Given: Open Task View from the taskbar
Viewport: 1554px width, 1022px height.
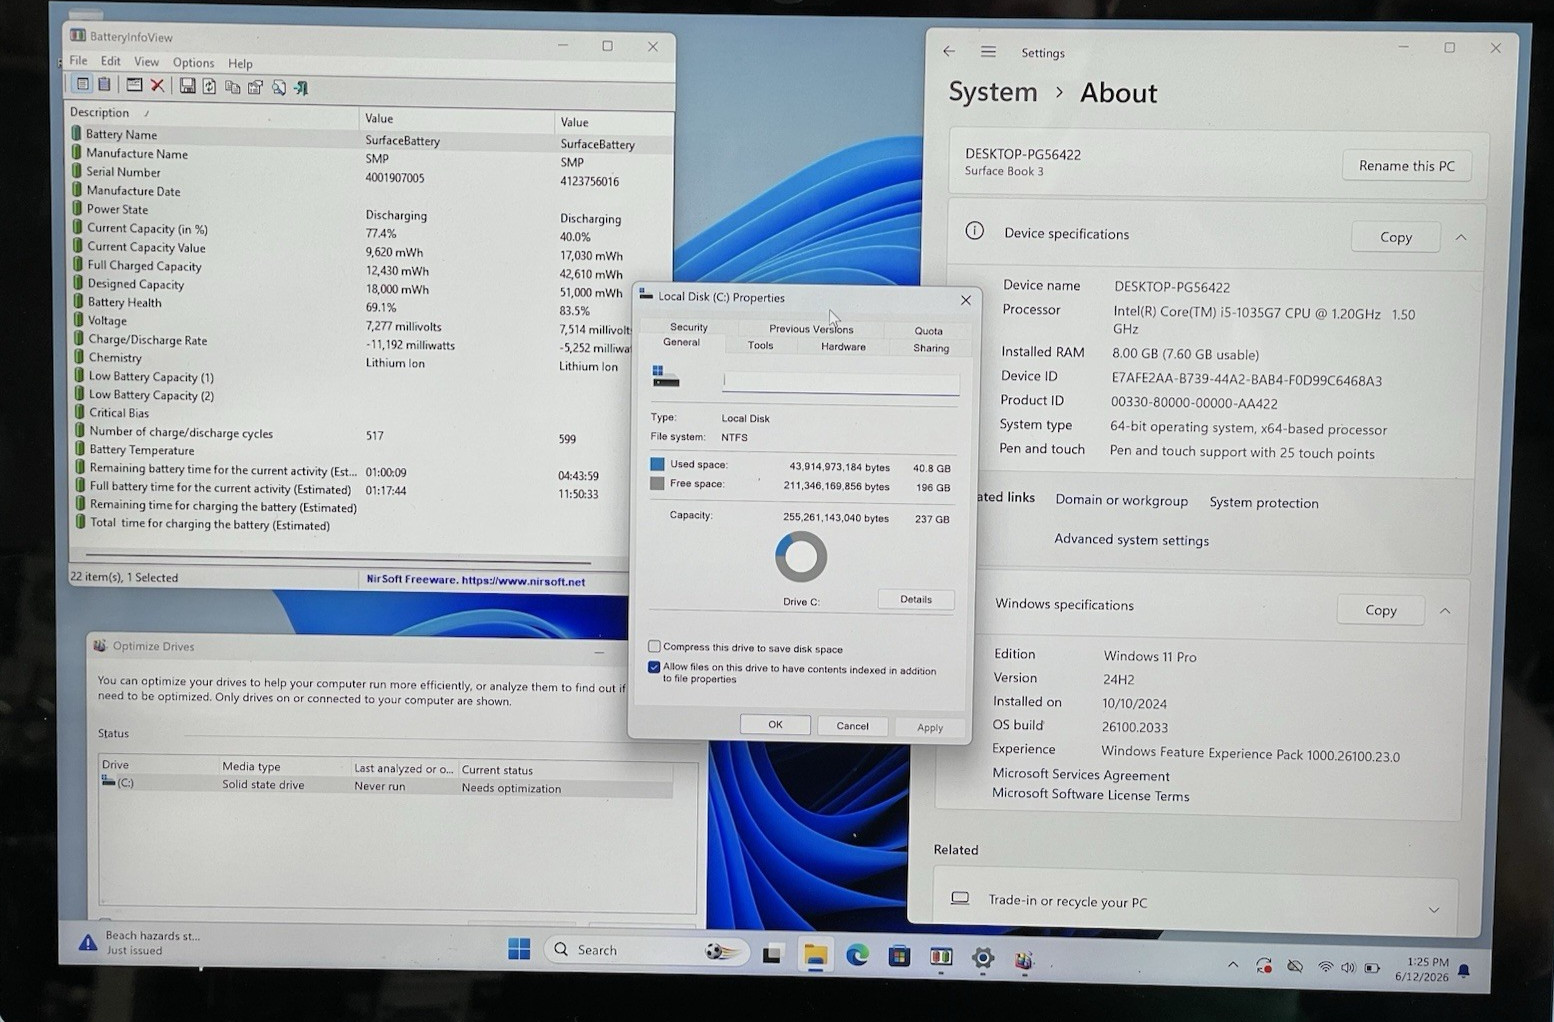Looking at the screenshot, I should click(771, 954).
